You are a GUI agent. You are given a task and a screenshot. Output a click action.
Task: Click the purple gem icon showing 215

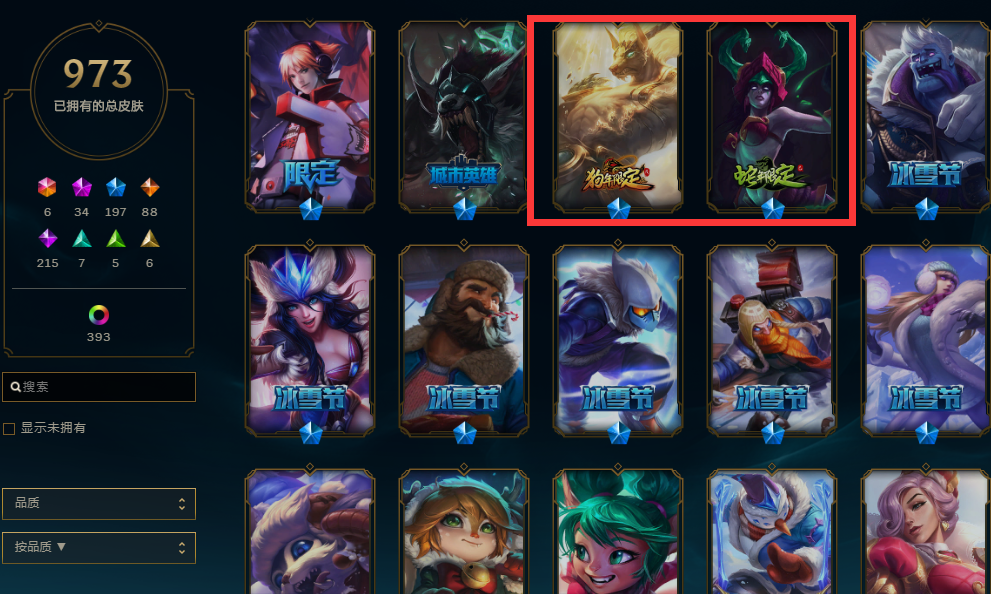click(47, 238)
